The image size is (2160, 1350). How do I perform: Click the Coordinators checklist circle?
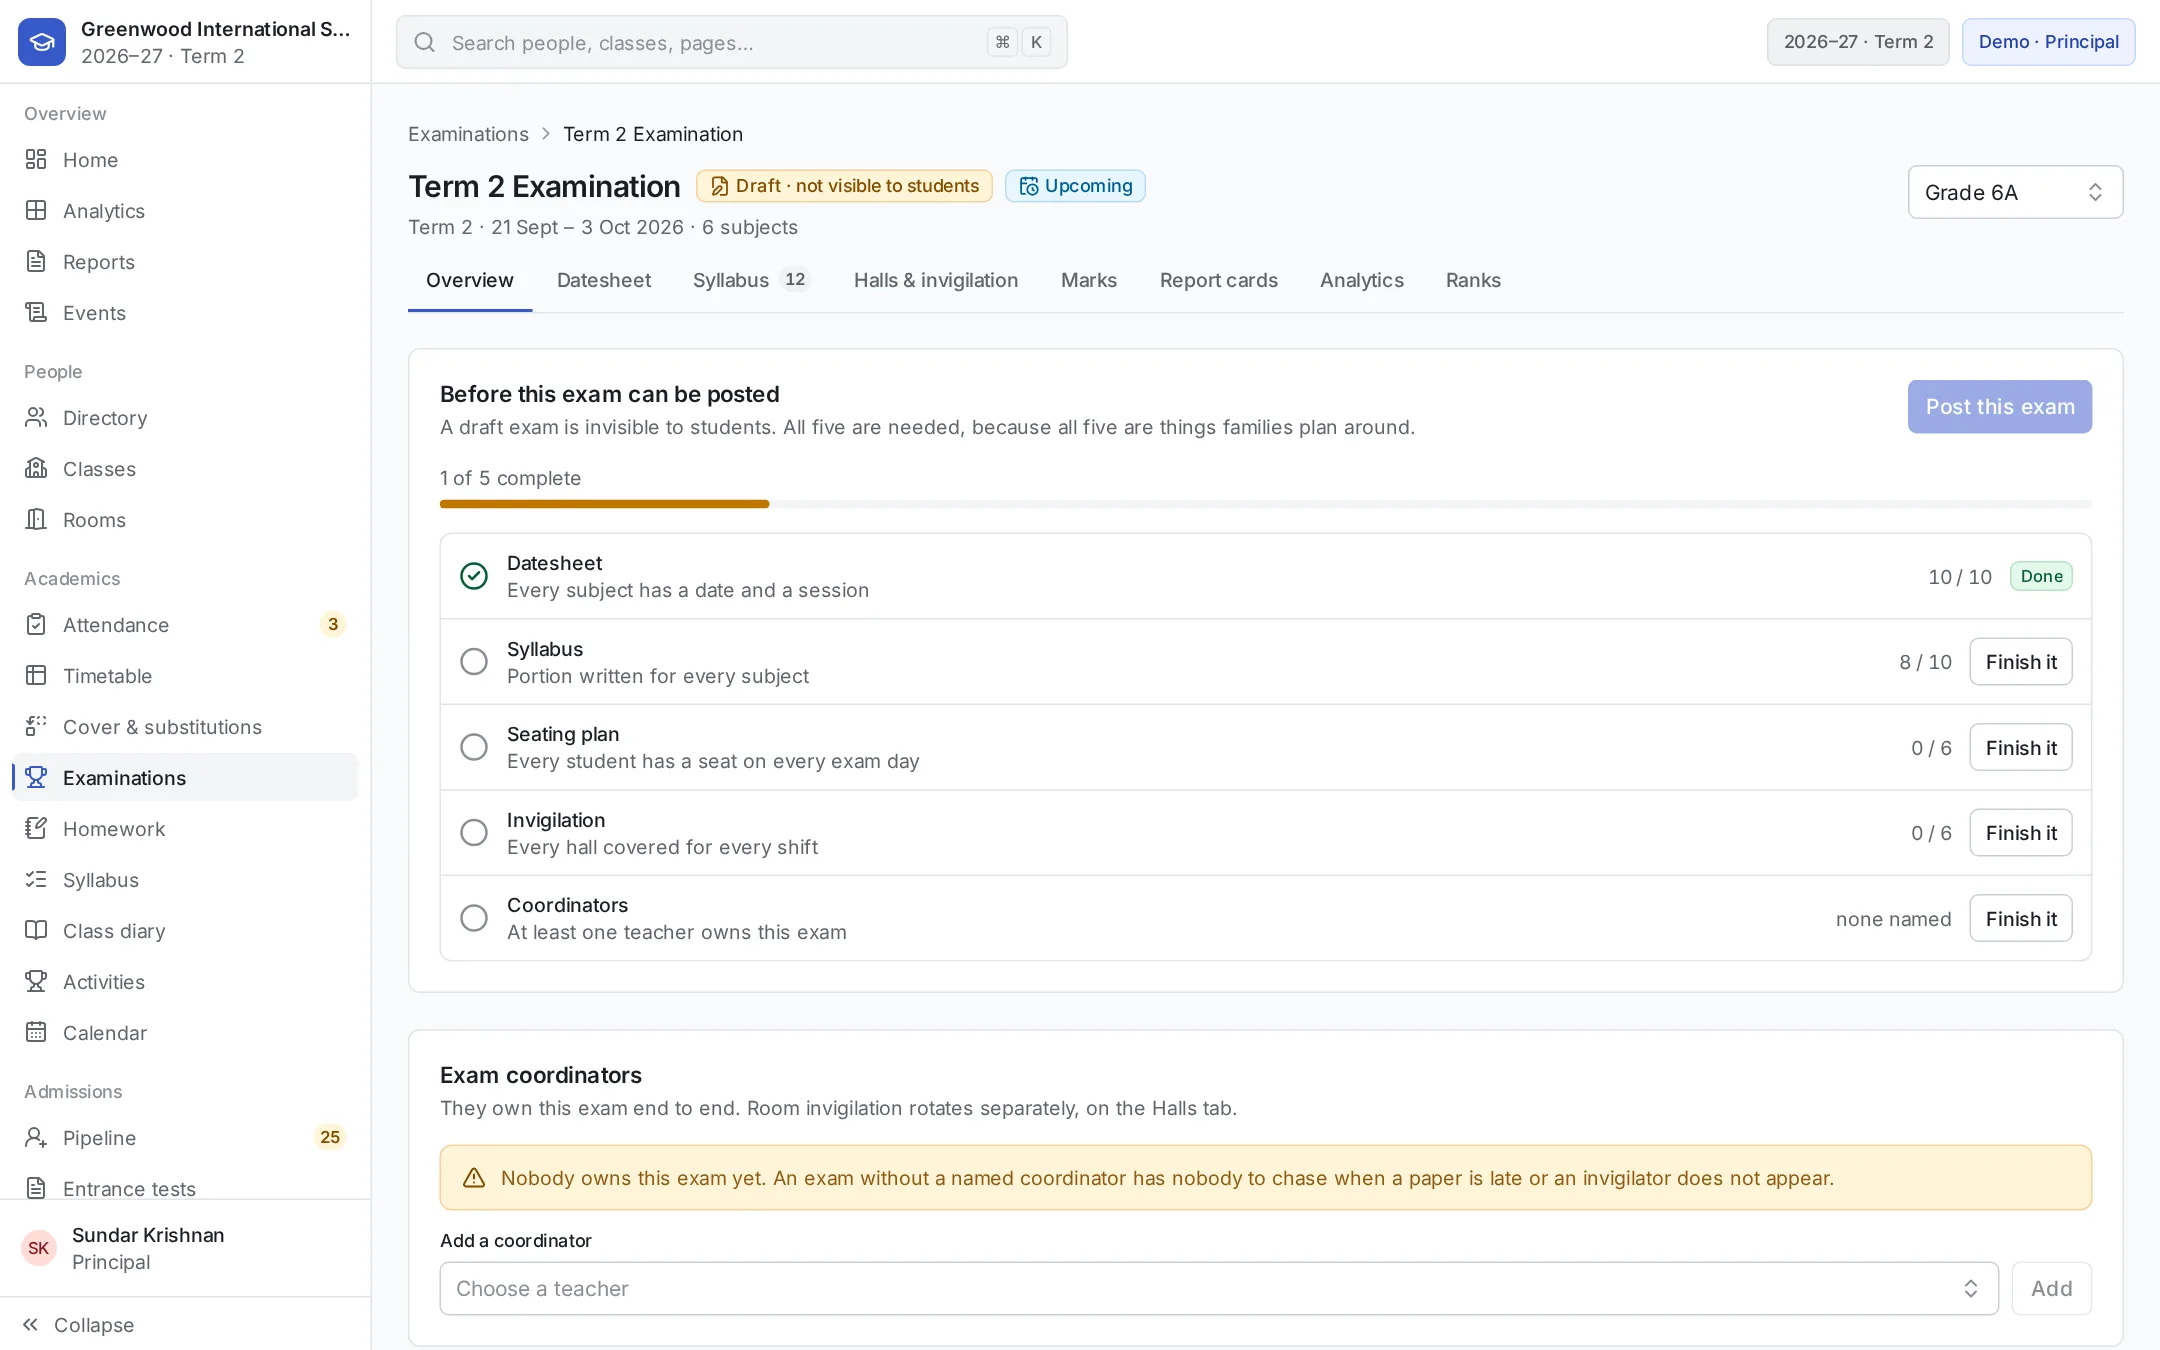point(474,918)
